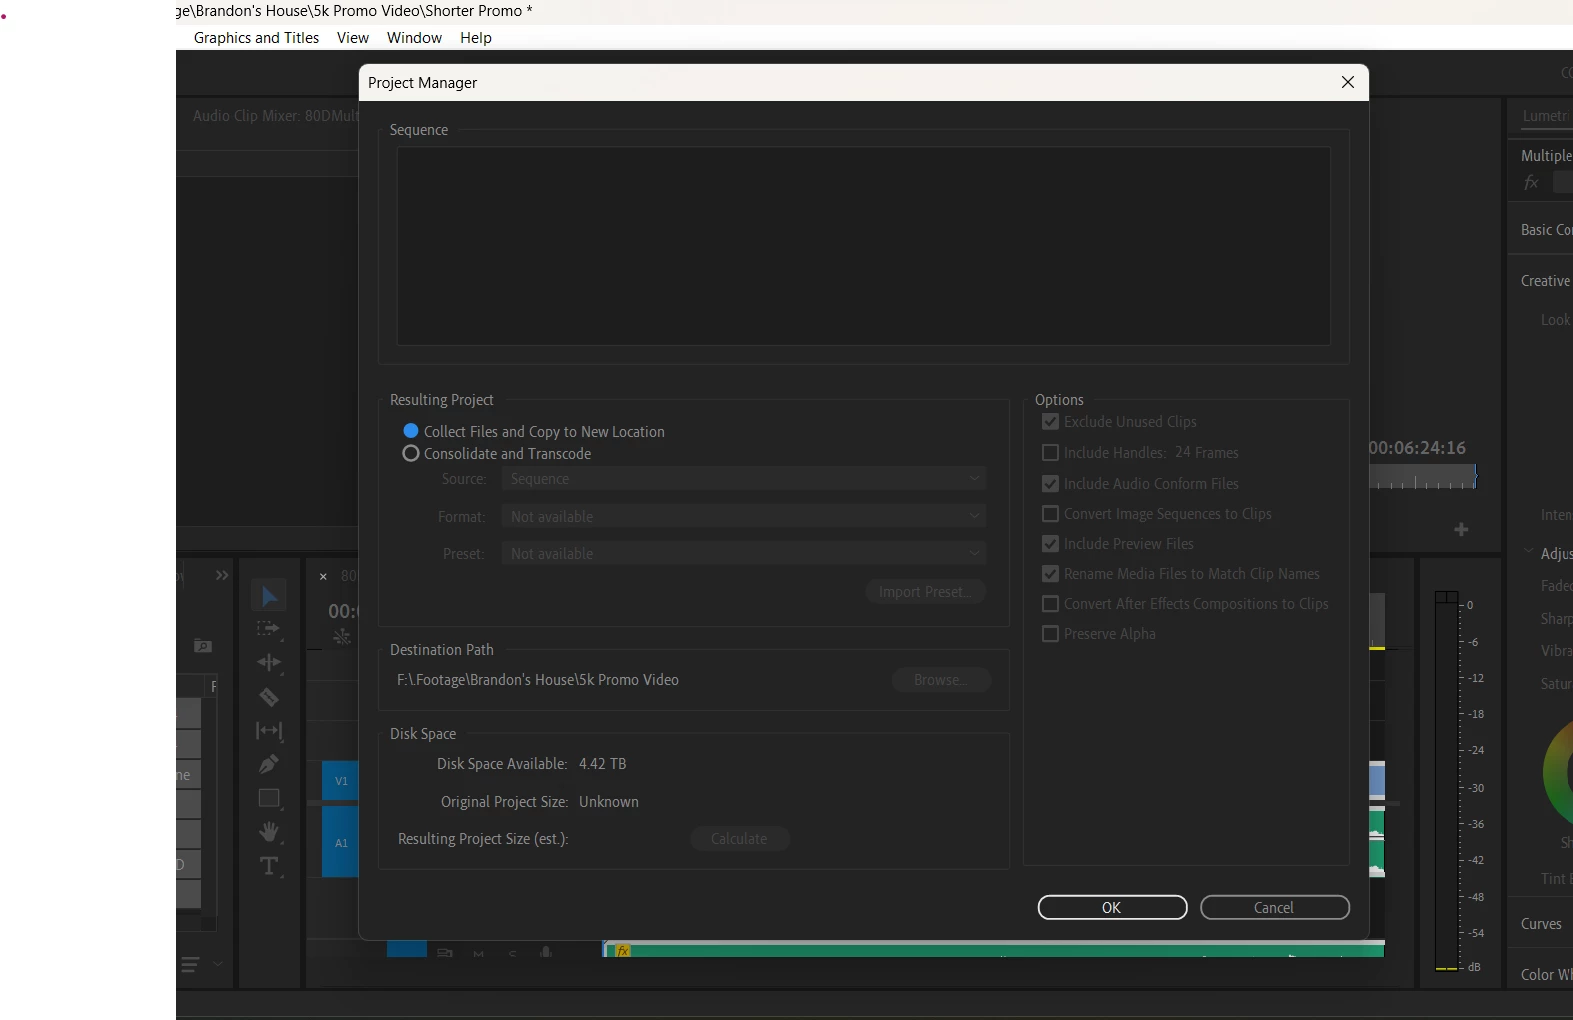The width and height of the screenshot is (1573, 1020).
Task: Check the Preserve Alpha option
Action: click(1050, 634)
